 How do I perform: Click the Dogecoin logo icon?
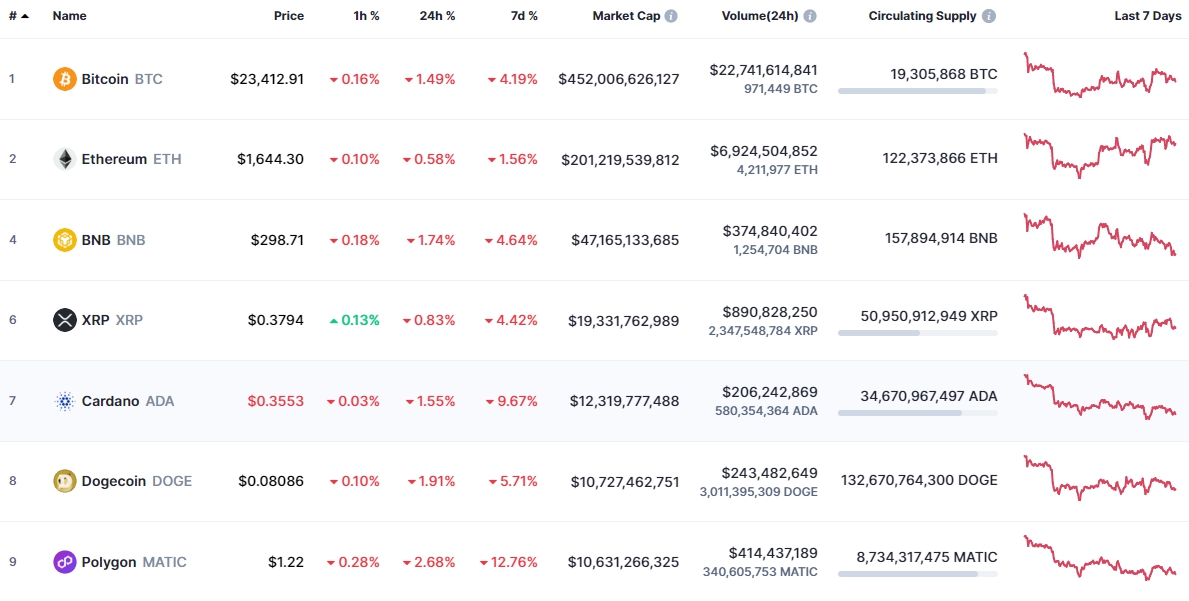tap(64, 481)
